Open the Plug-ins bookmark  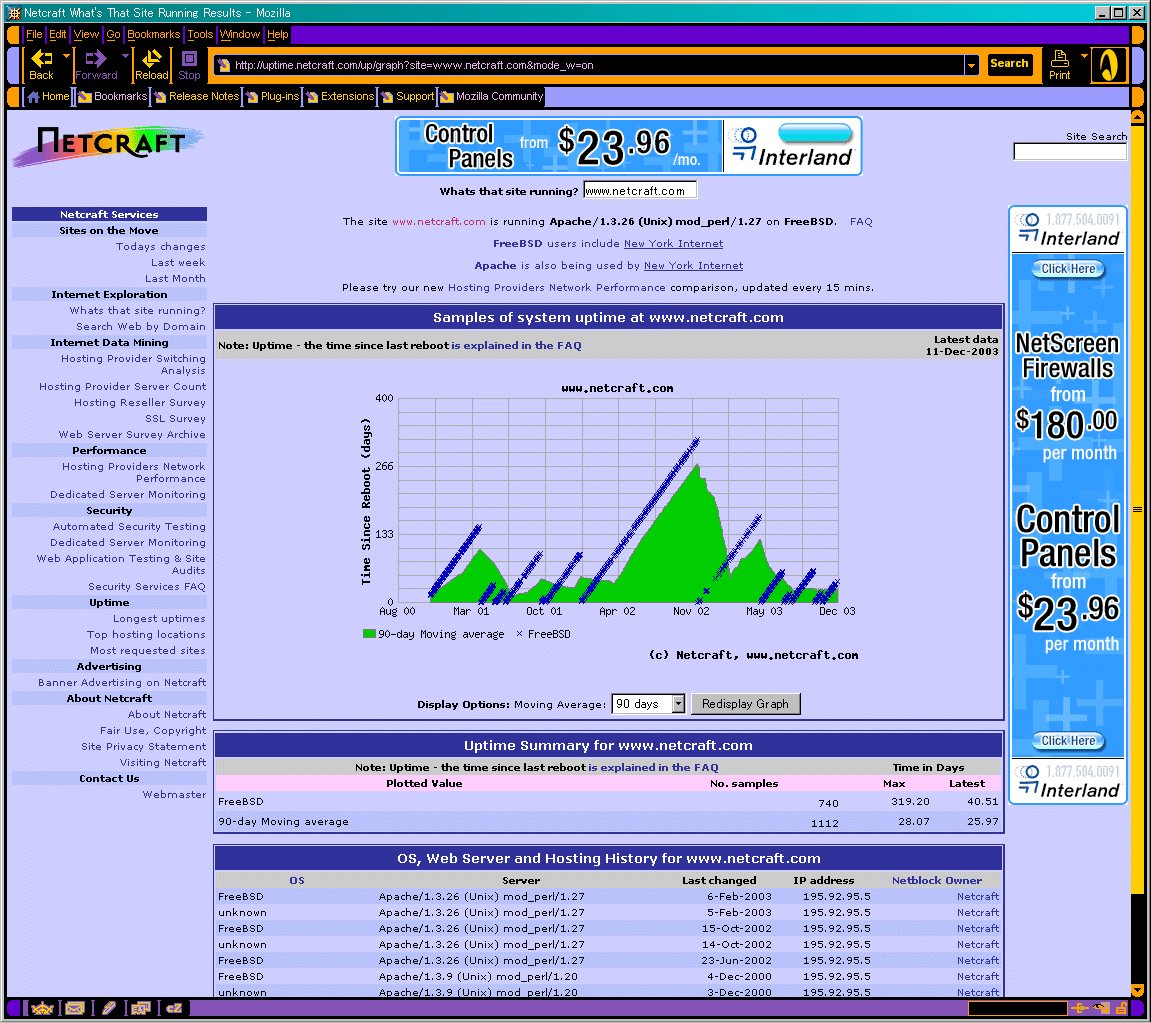click(273, 96)
